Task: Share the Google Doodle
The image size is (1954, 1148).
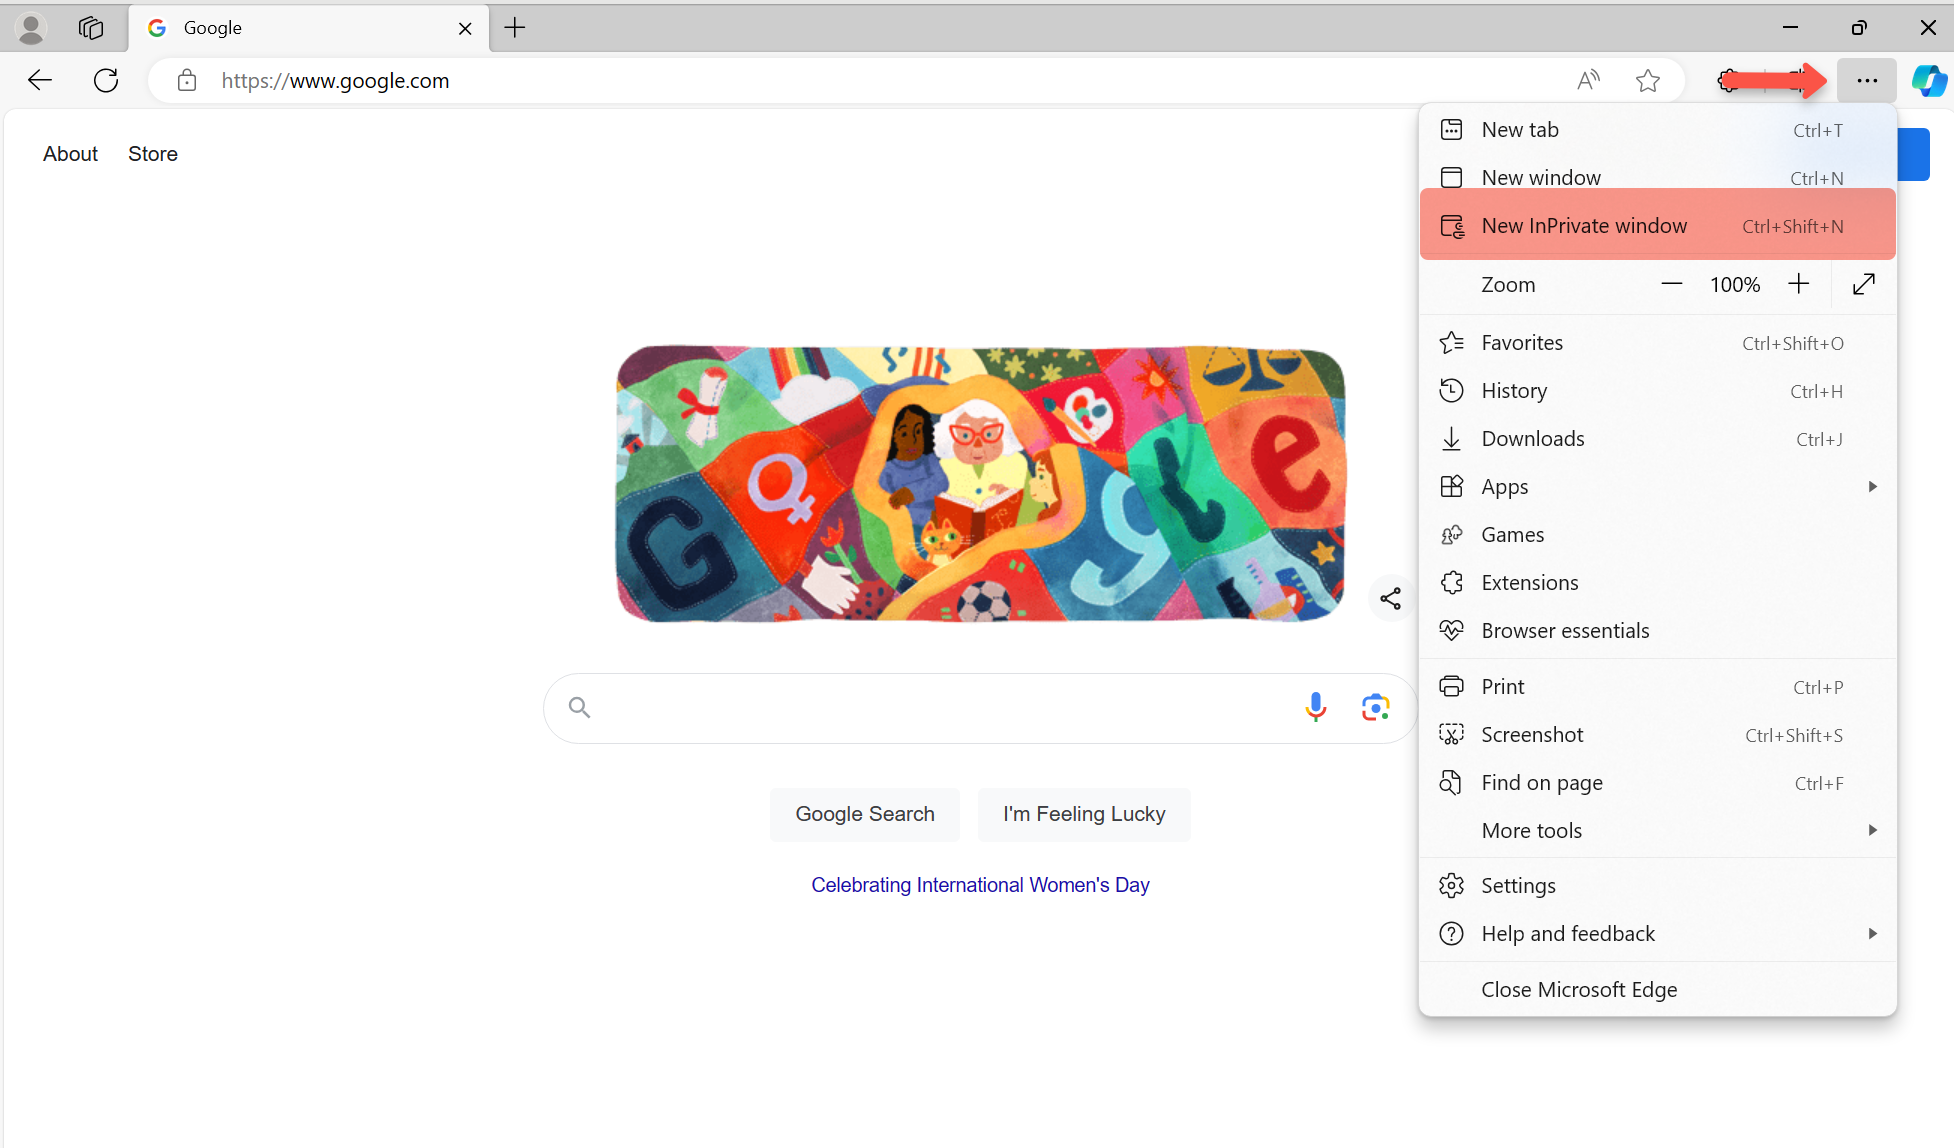Action: coord(1390,599)
